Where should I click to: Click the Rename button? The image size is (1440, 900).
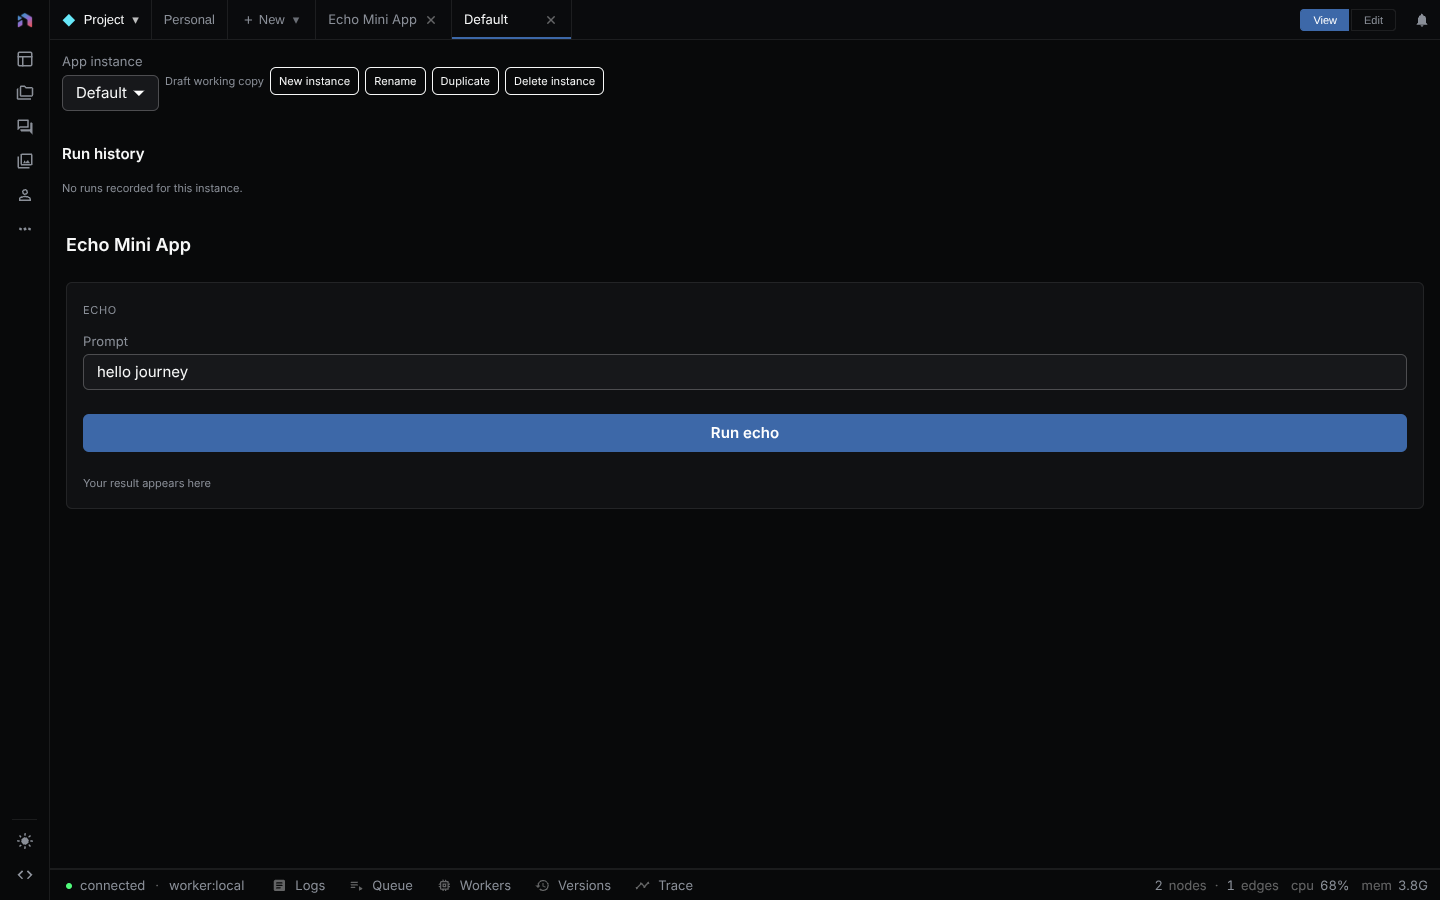[395, 81]
